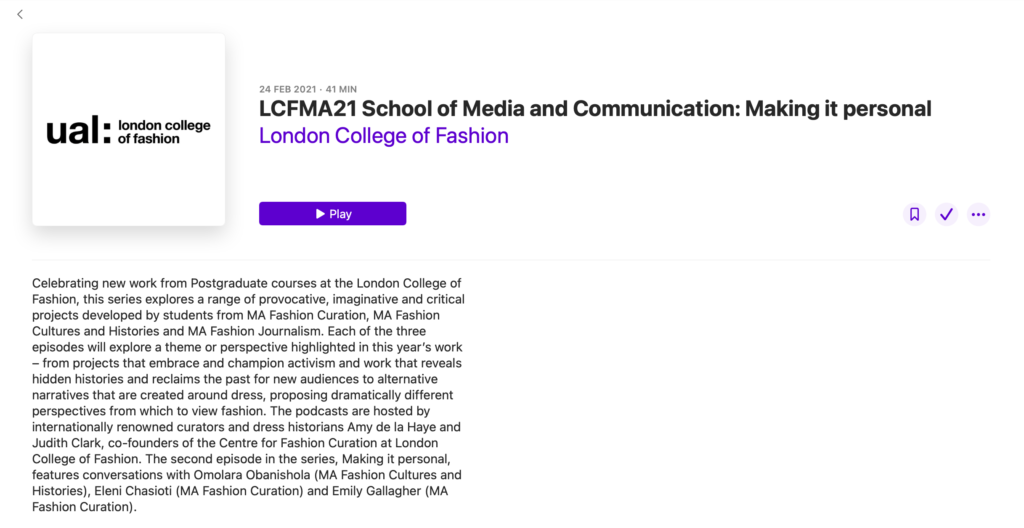Click the play triangle inside the button
The width and height of the screenshot is (1024, 528).
320,214
